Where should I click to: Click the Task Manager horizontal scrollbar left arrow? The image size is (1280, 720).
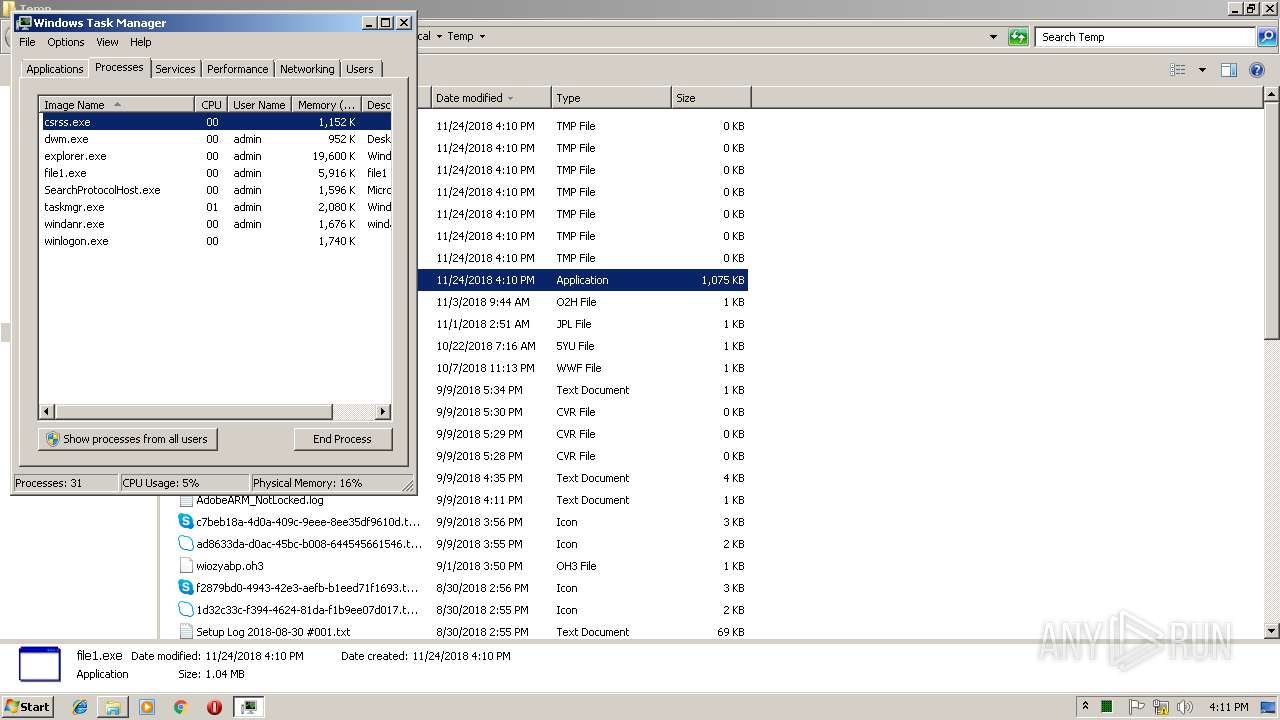[47, 411]
